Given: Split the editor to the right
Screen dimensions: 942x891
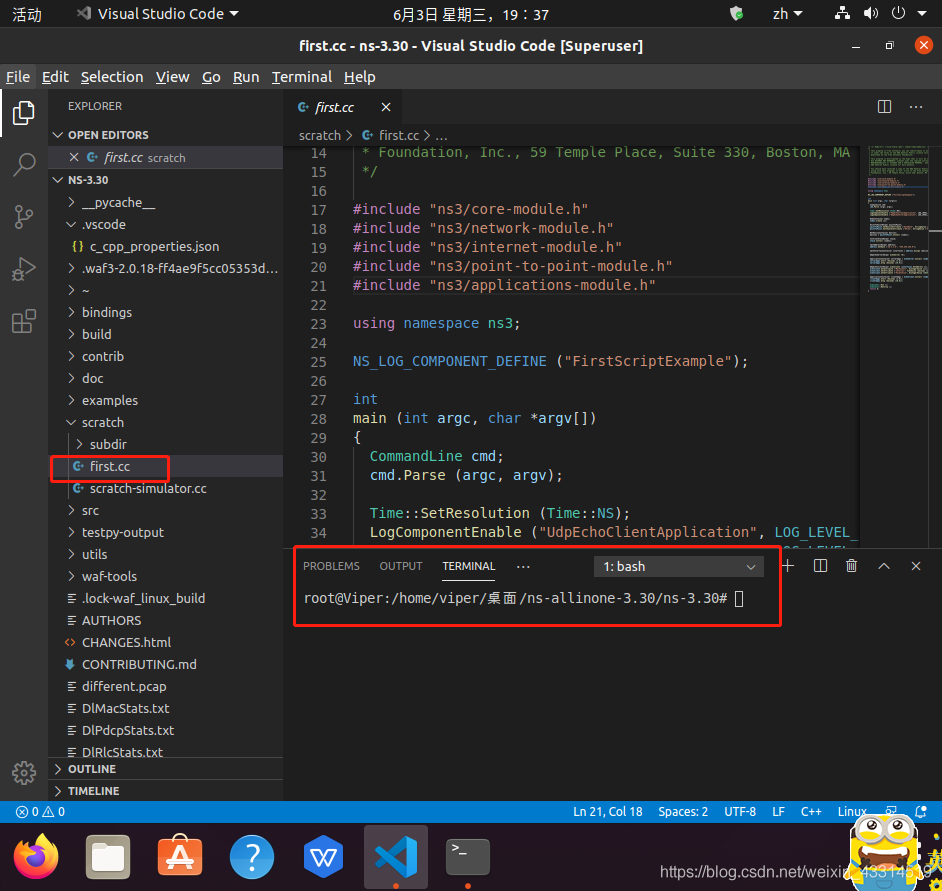Looking at the screenshot, I should tap(884, 107).
